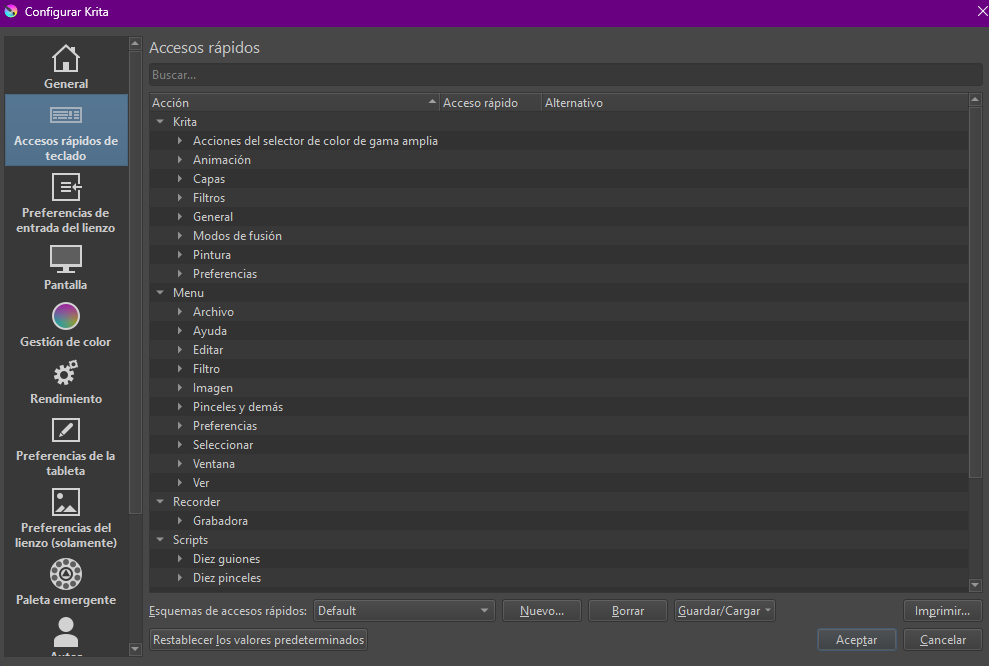The width and height of the screenshot is (989, 666).
Task: Click the Borrar button
Action: pos(628,610)
